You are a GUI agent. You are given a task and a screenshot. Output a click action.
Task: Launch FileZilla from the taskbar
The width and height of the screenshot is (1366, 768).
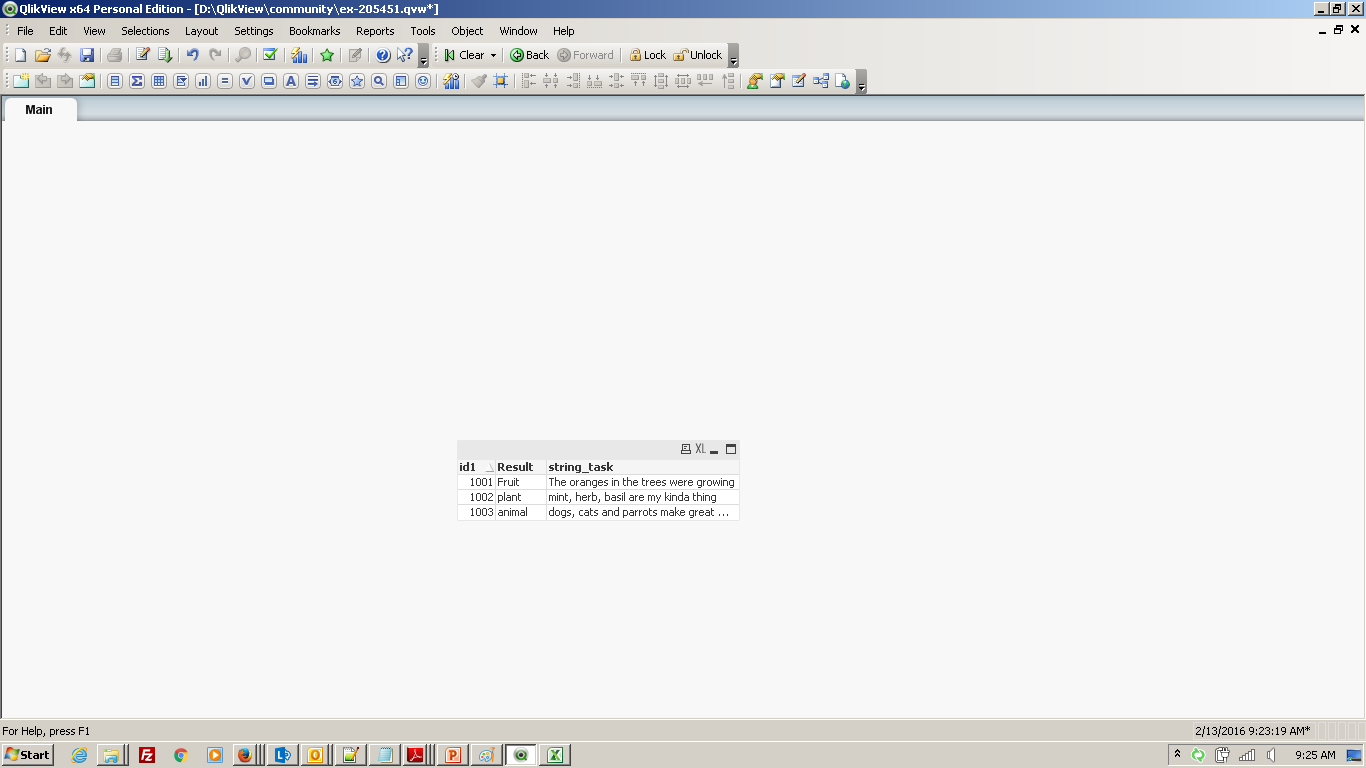point(147,755)
